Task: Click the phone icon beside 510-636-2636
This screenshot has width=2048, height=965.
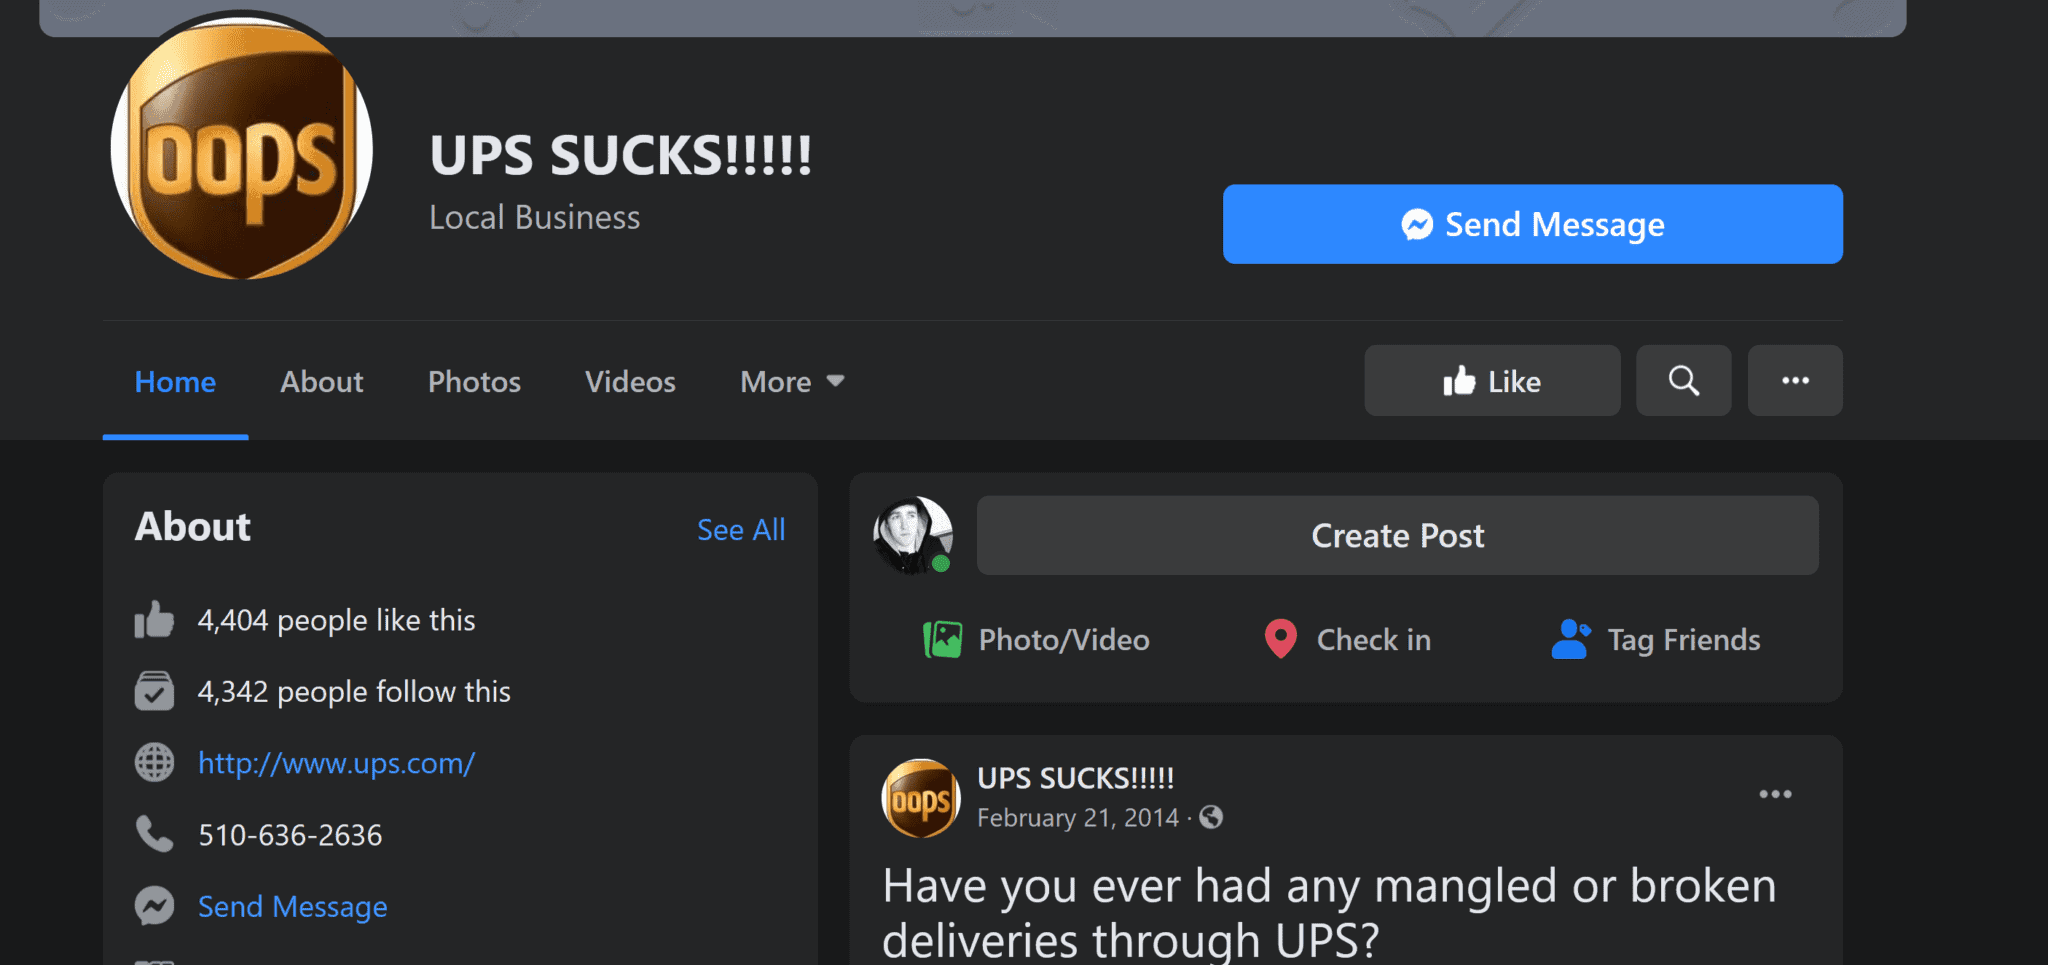Action: pyautogui.click(x=154, y=834)
